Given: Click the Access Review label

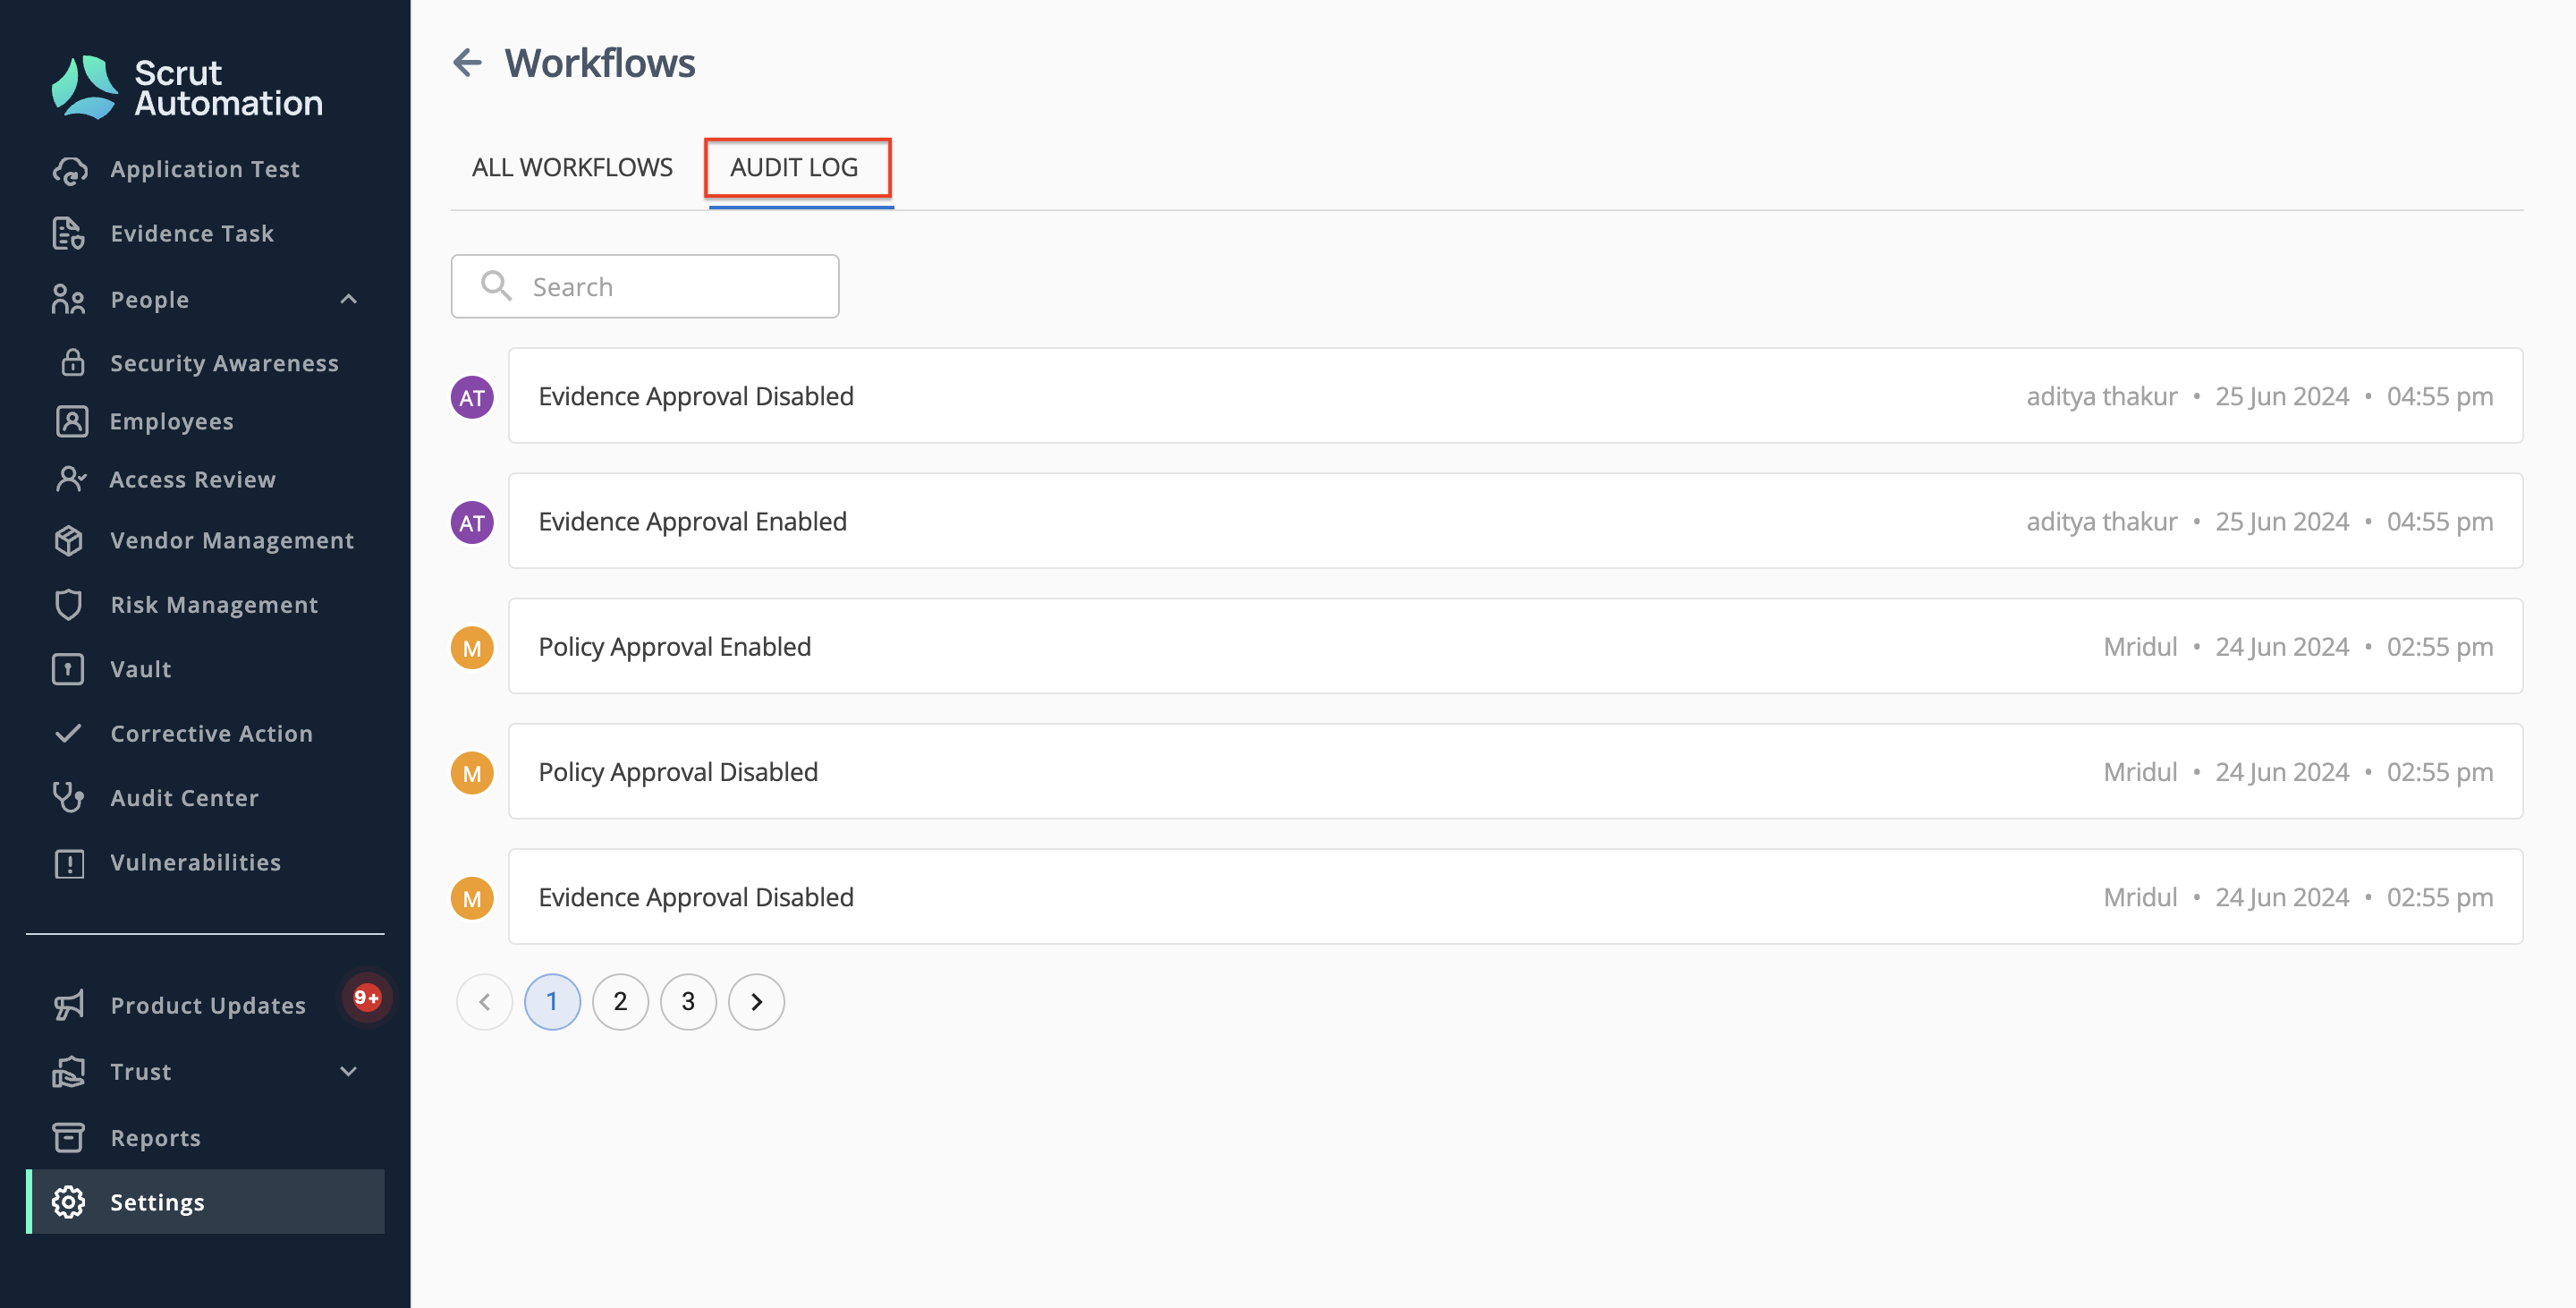Looking at the screenshot, I should [x=192, y=479].
